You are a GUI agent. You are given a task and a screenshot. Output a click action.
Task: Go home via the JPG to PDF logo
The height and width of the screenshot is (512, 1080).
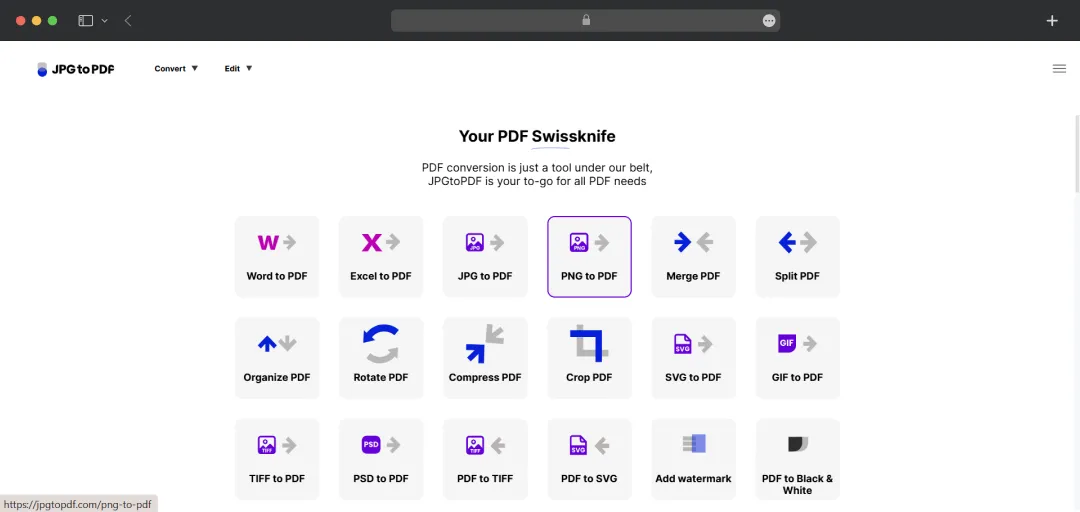76,69
